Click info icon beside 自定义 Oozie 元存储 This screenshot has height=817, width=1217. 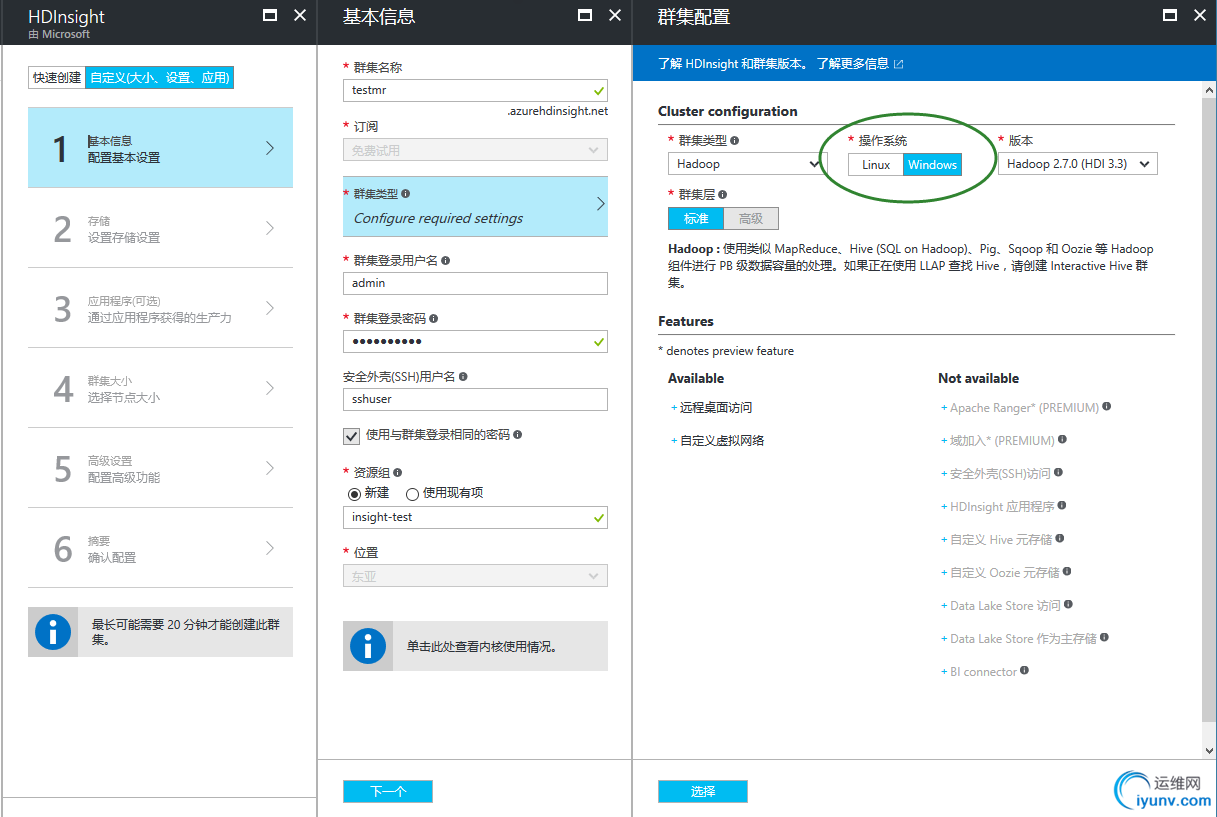pyautogui.click(x=1067, y=572)
